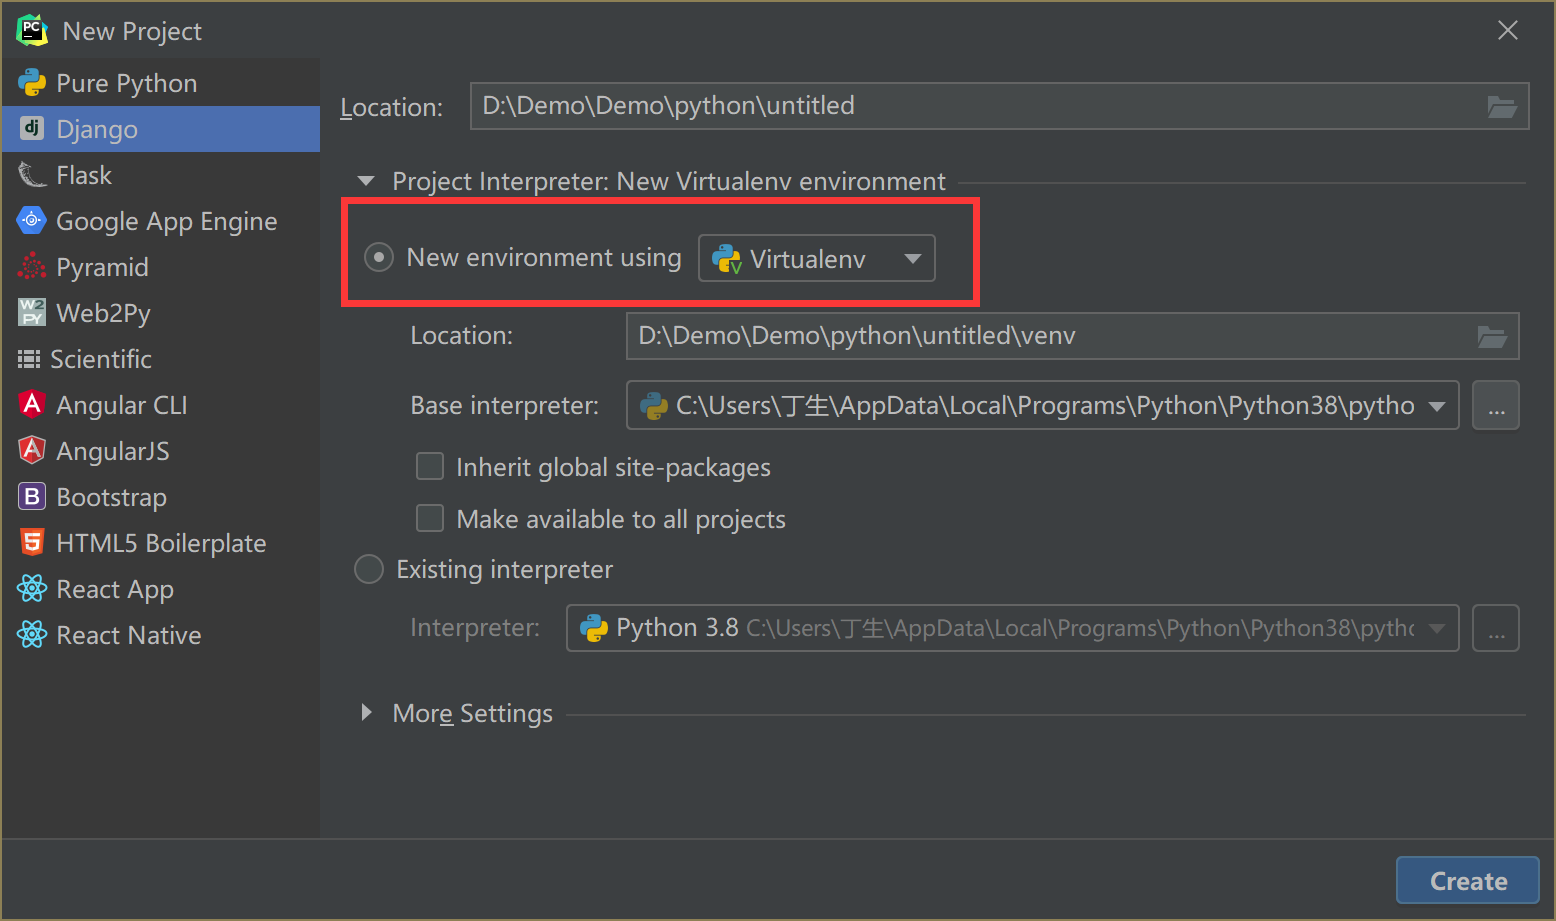Click Django entry in project list
This screenshot has width=1556, height=921.
(x=161, y=129)
